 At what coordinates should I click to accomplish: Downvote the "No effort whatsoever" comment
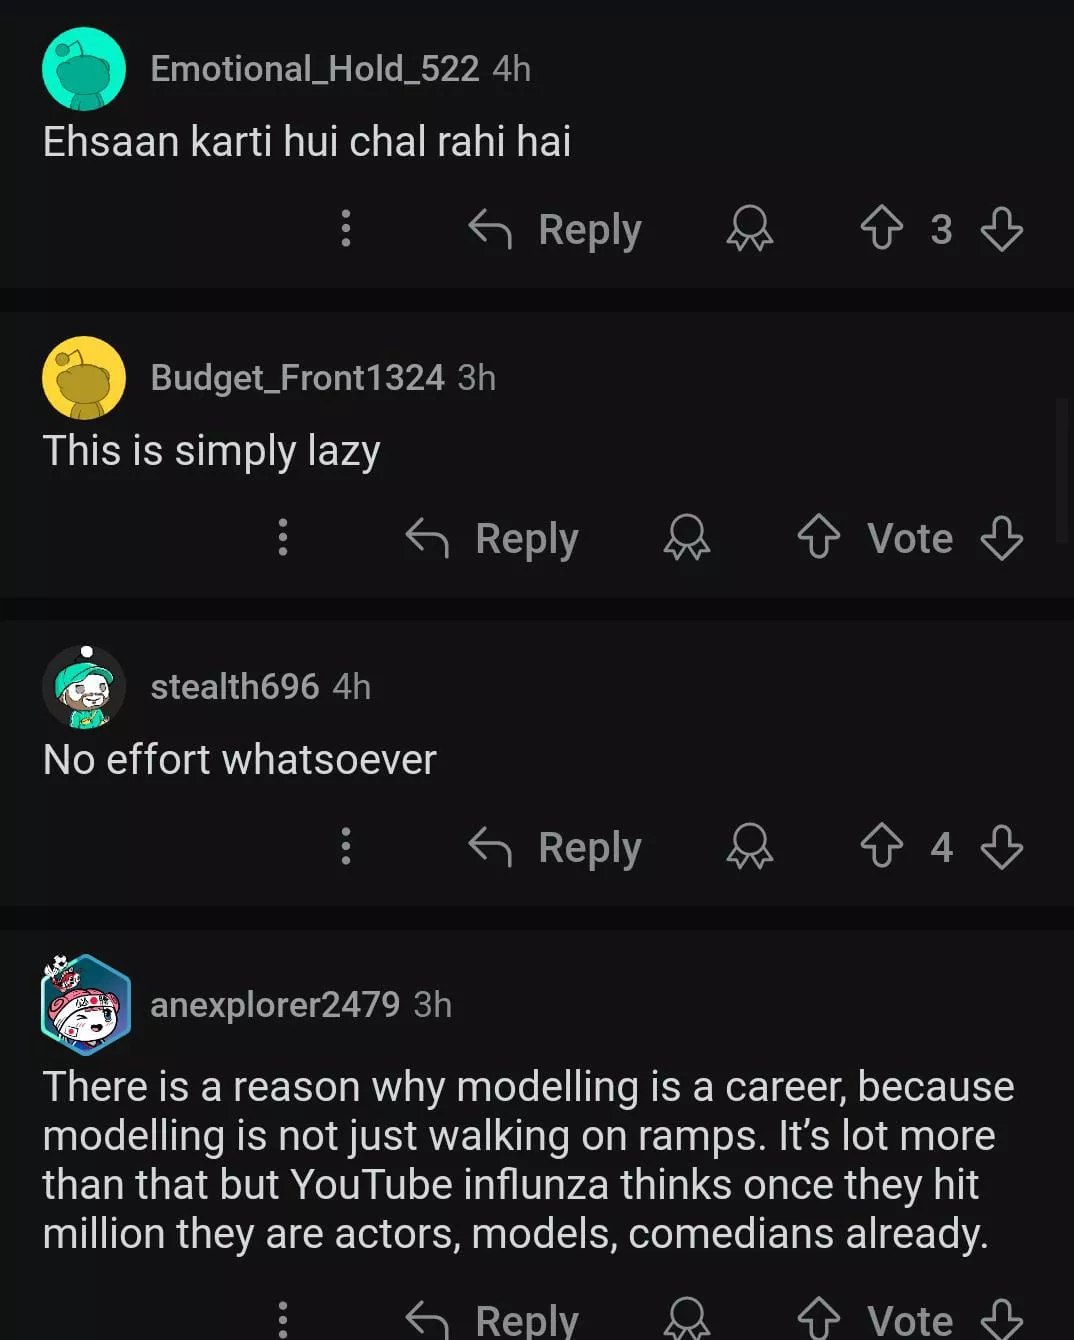[1001, 846]
